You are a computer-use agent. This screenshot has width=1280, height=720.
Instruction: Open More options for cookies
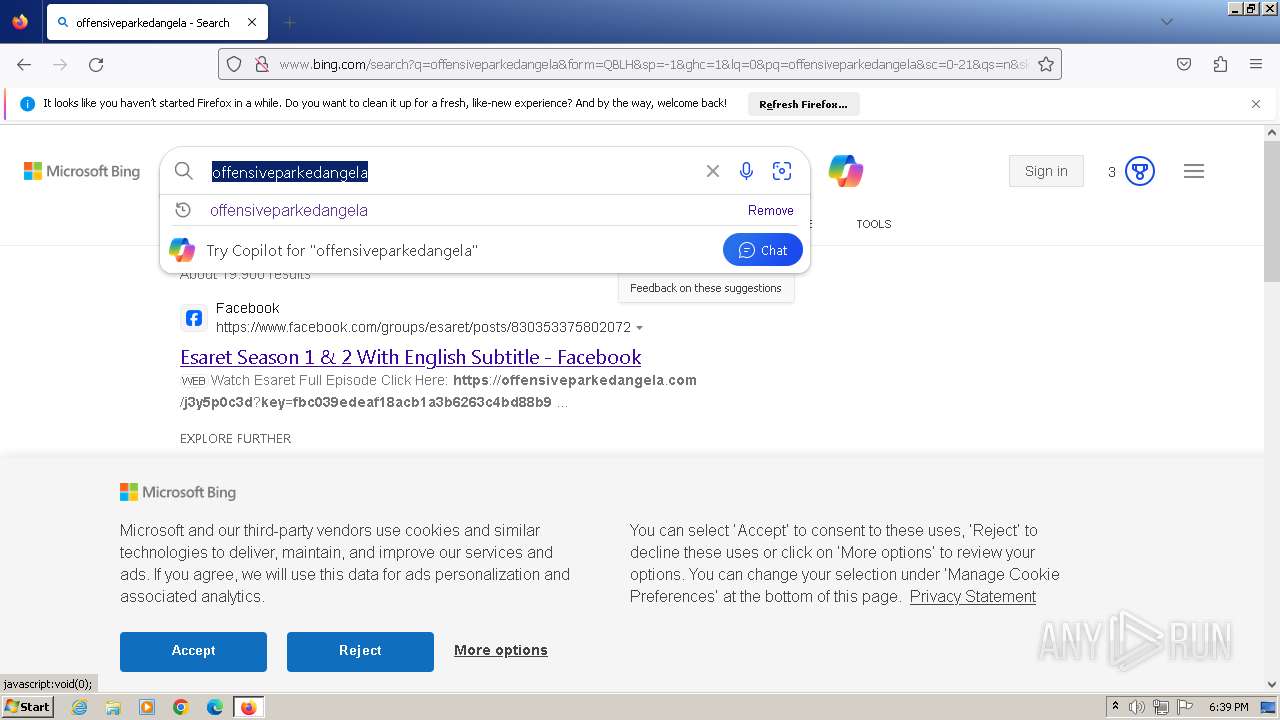[x=501, y=650]
